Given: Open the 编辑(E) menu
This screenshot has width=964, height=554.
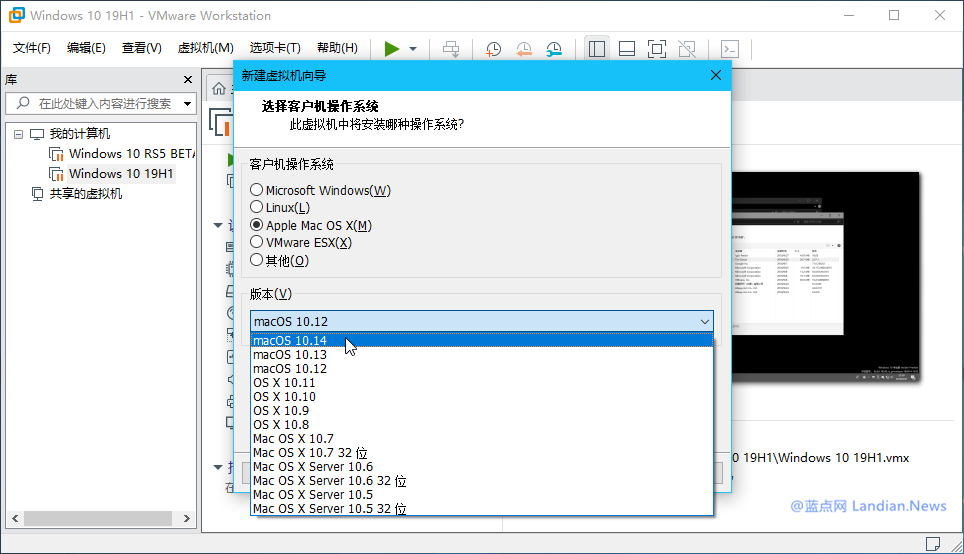Looking at the screenshot, I should (86, 48).
